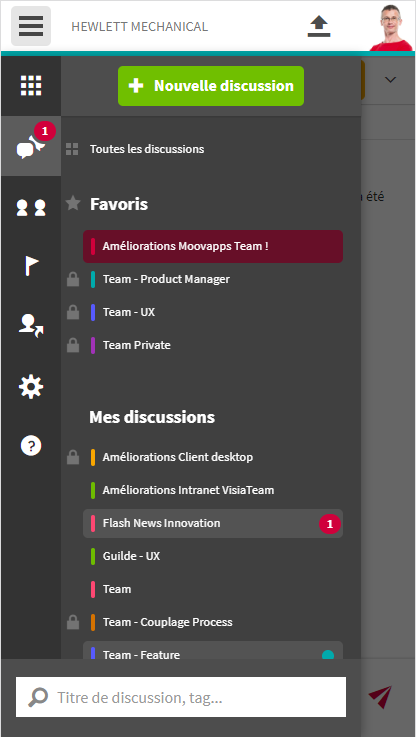
Task: Select Guilde - UX discussion
Action: 213,556
